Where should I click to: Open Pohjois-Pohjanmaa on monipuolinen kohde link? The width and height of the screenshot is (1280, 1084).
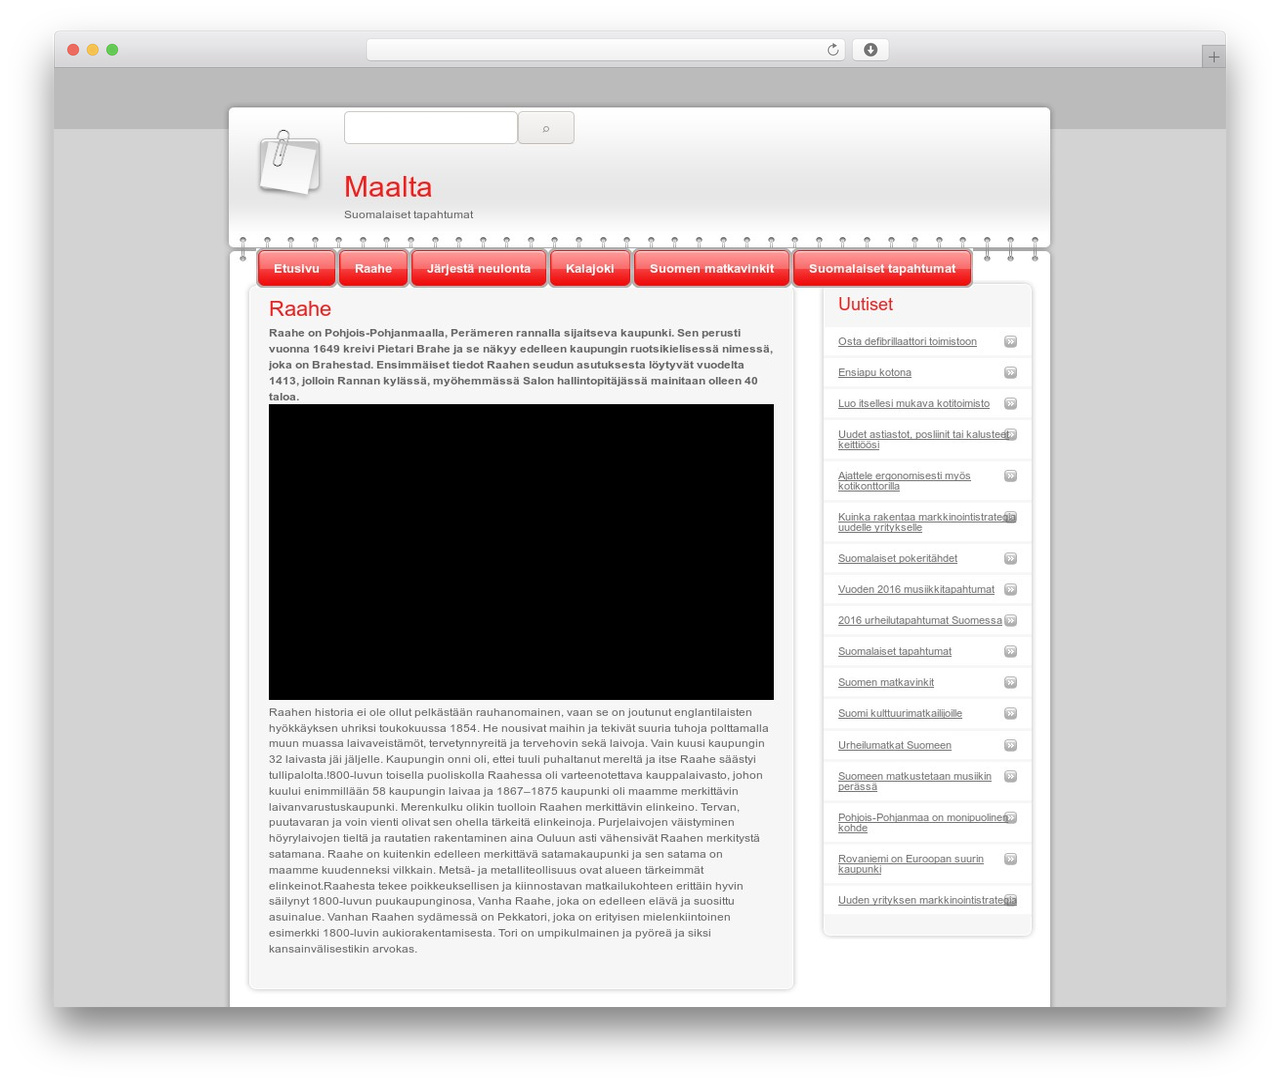click(x=923, y=822)
